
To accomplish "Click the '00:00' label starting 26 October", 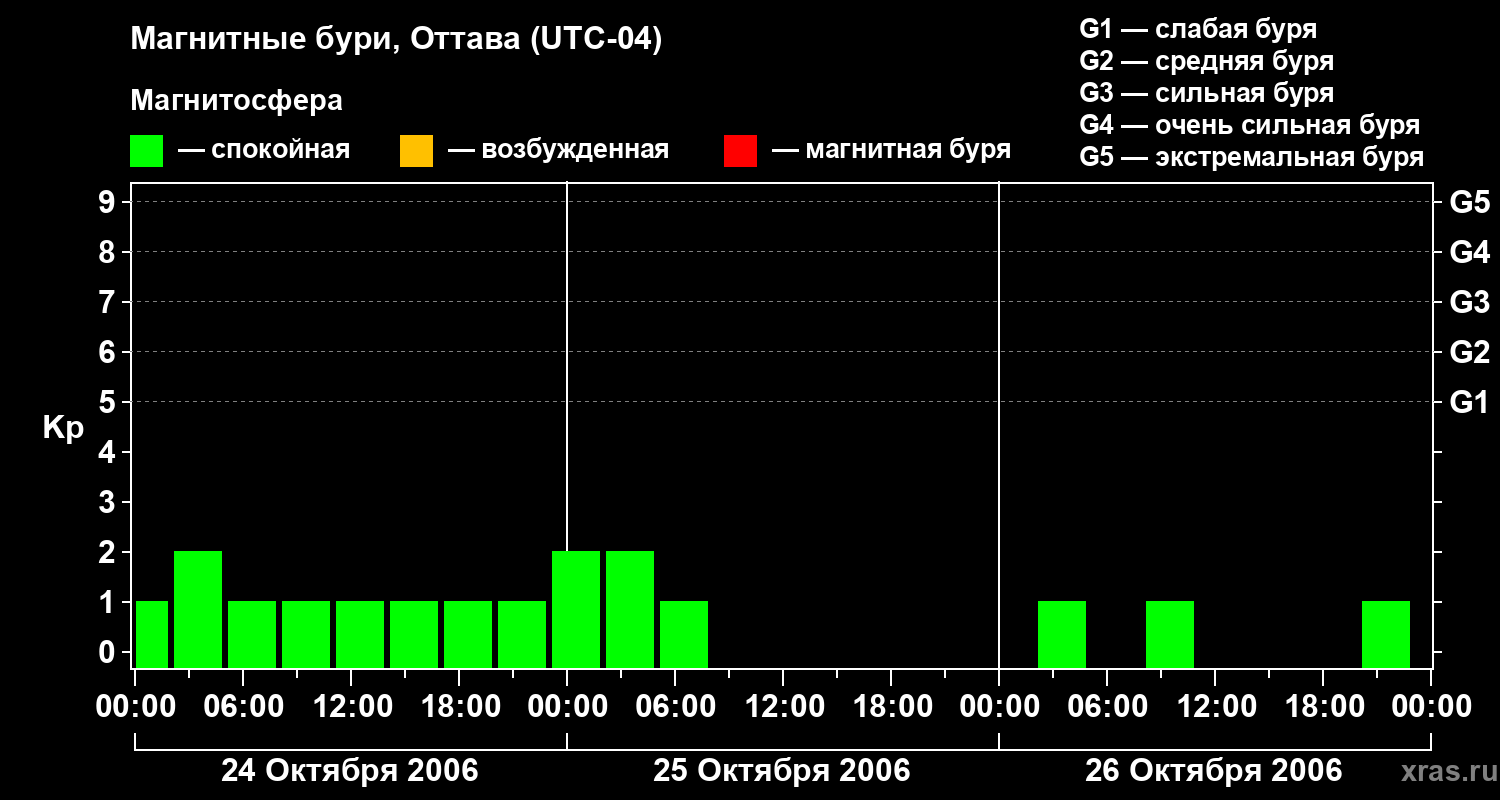I will [x=999, y=707].
